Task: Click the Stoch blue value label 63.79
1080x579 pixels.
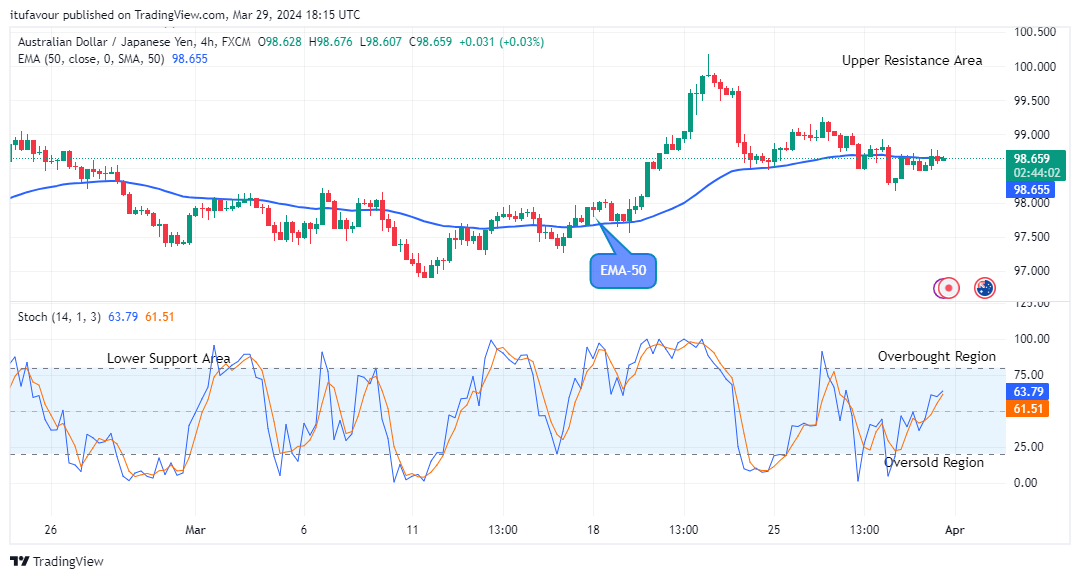Action: [x=1028, y=392]
